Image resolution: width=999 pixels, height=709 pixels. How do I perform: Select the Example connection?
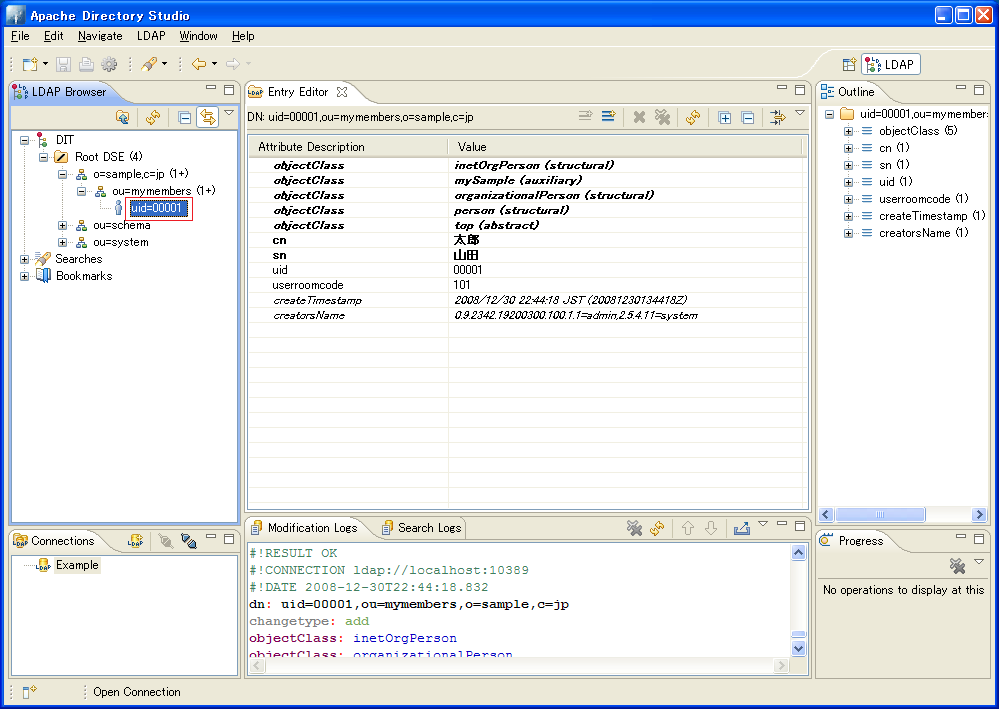pos(76,566)
